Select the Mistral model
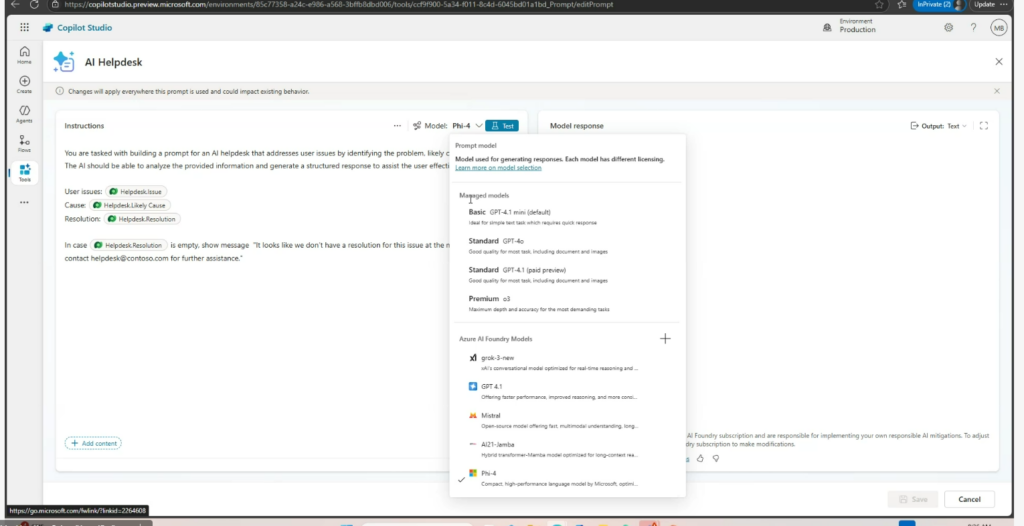1024x526 pixels. 567,420
